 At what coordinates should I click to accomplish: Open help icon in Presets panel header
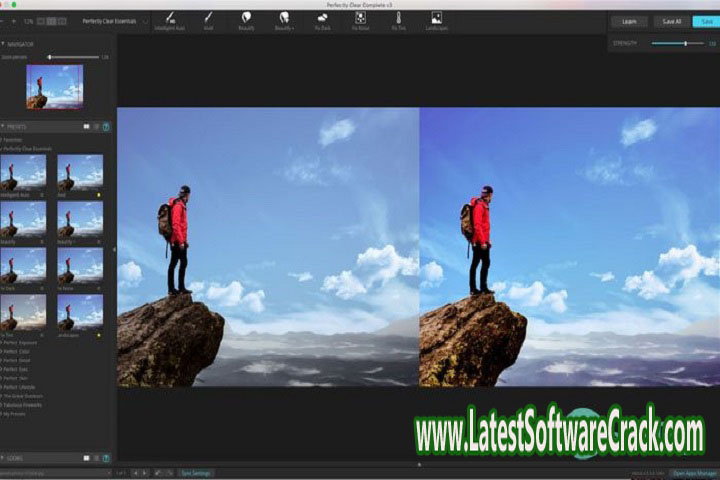coord(106,127)
